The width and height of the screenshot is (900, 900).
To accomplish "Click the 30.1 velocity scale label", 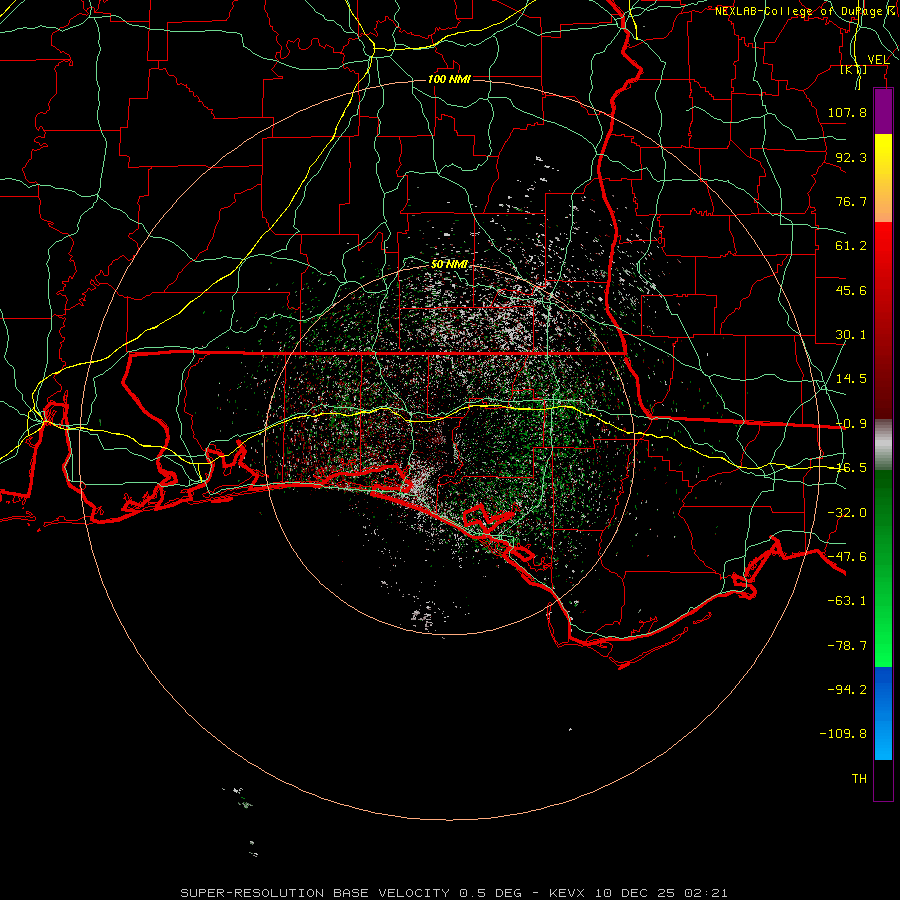I will [x=851, y=335].
